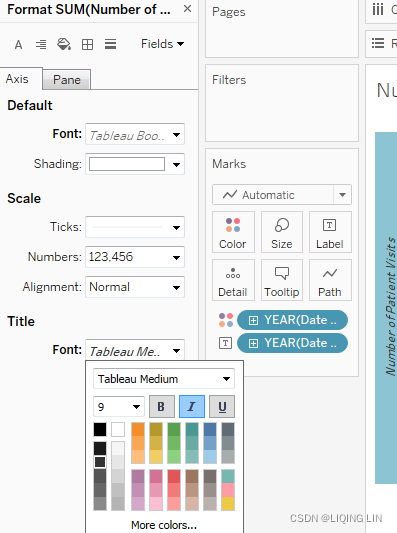Pick the teal color swatch
The image size is (397, 533).
click(x=192, y=429)
